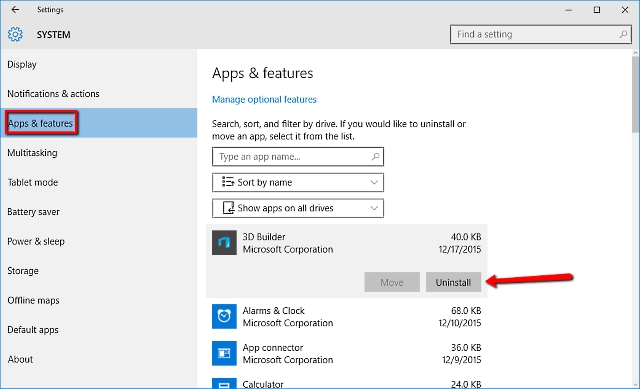640x389 pixels.
Task: Select Storage in the sidebar
Action: 23,271
